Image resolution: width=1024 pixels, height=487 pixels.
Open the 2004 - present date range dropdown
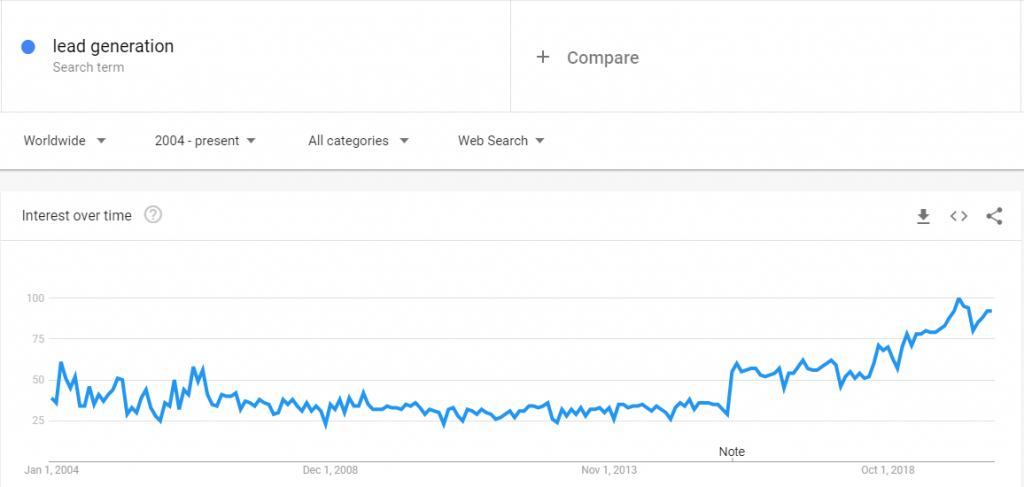pyautogui.click(x=205, y=140)
